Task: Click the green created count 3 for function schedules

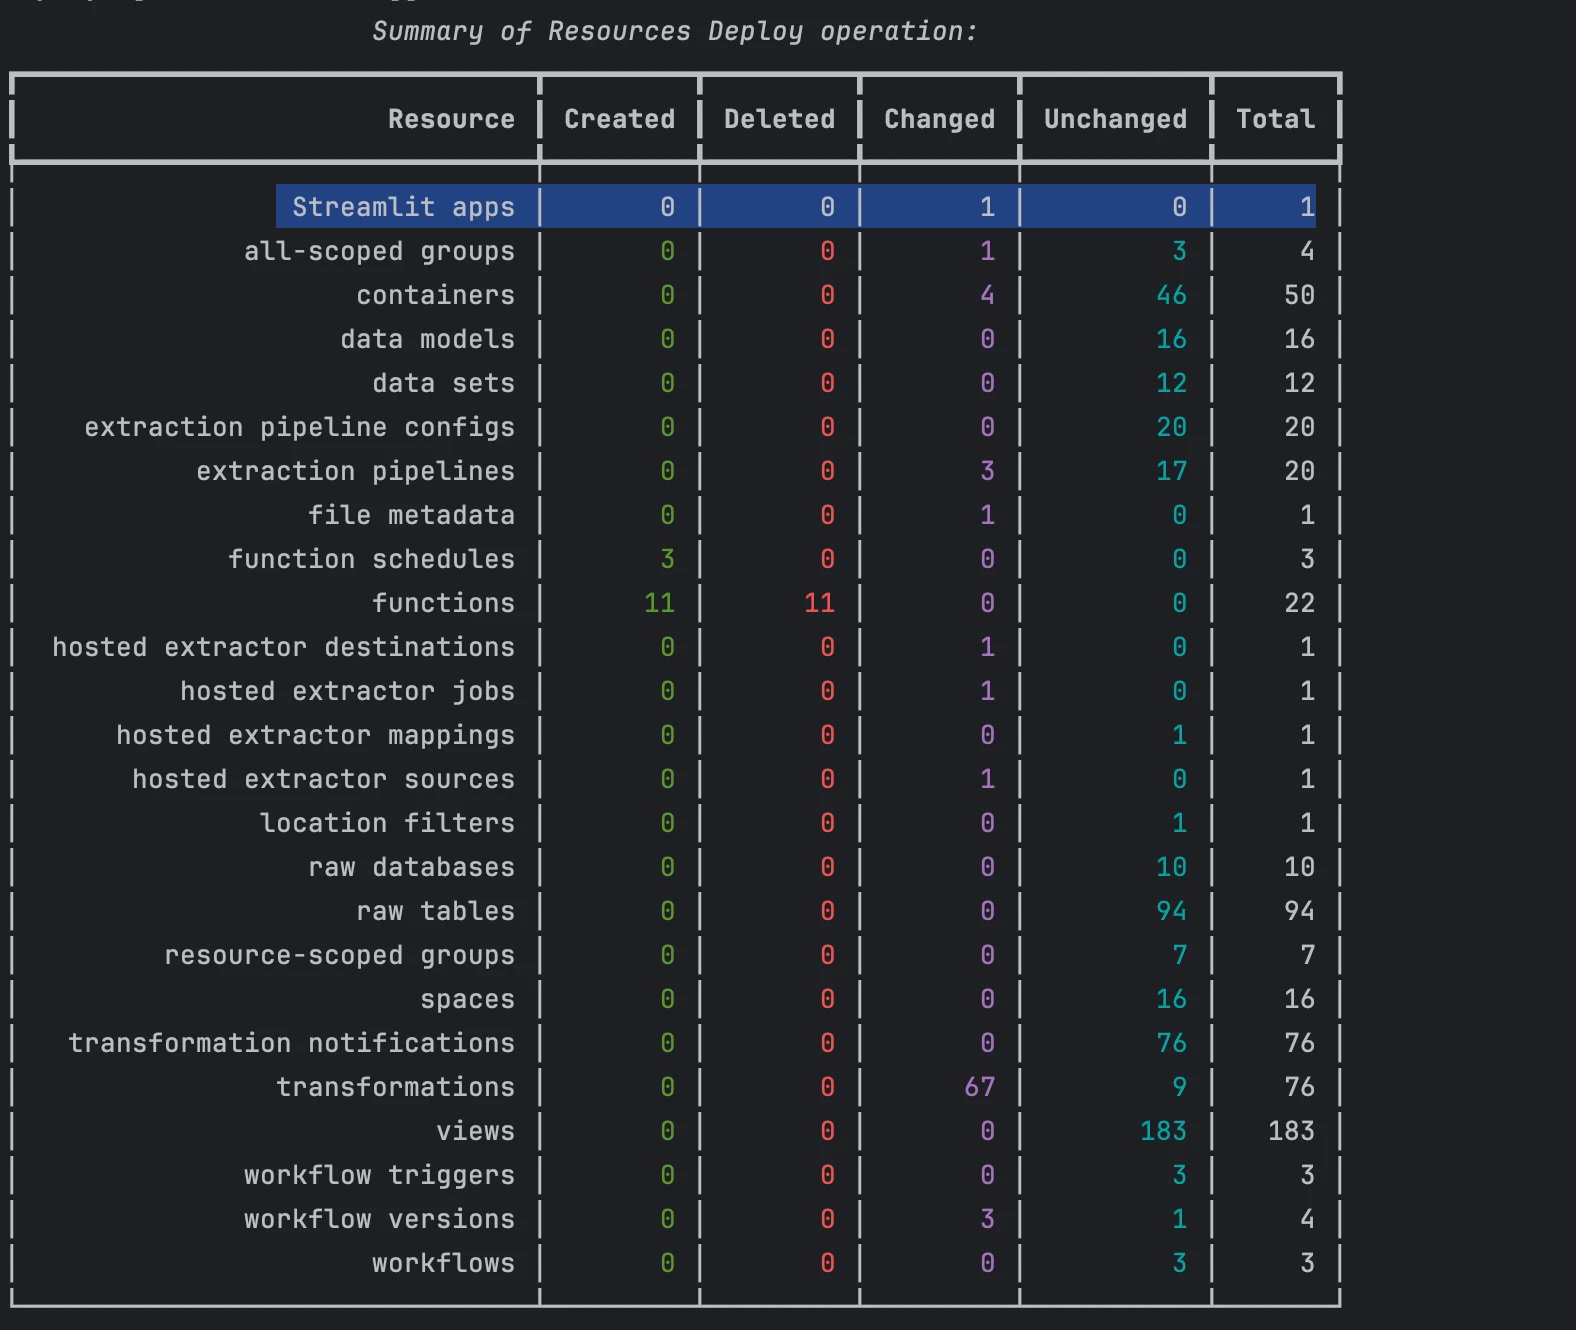Action: (667, 559)
